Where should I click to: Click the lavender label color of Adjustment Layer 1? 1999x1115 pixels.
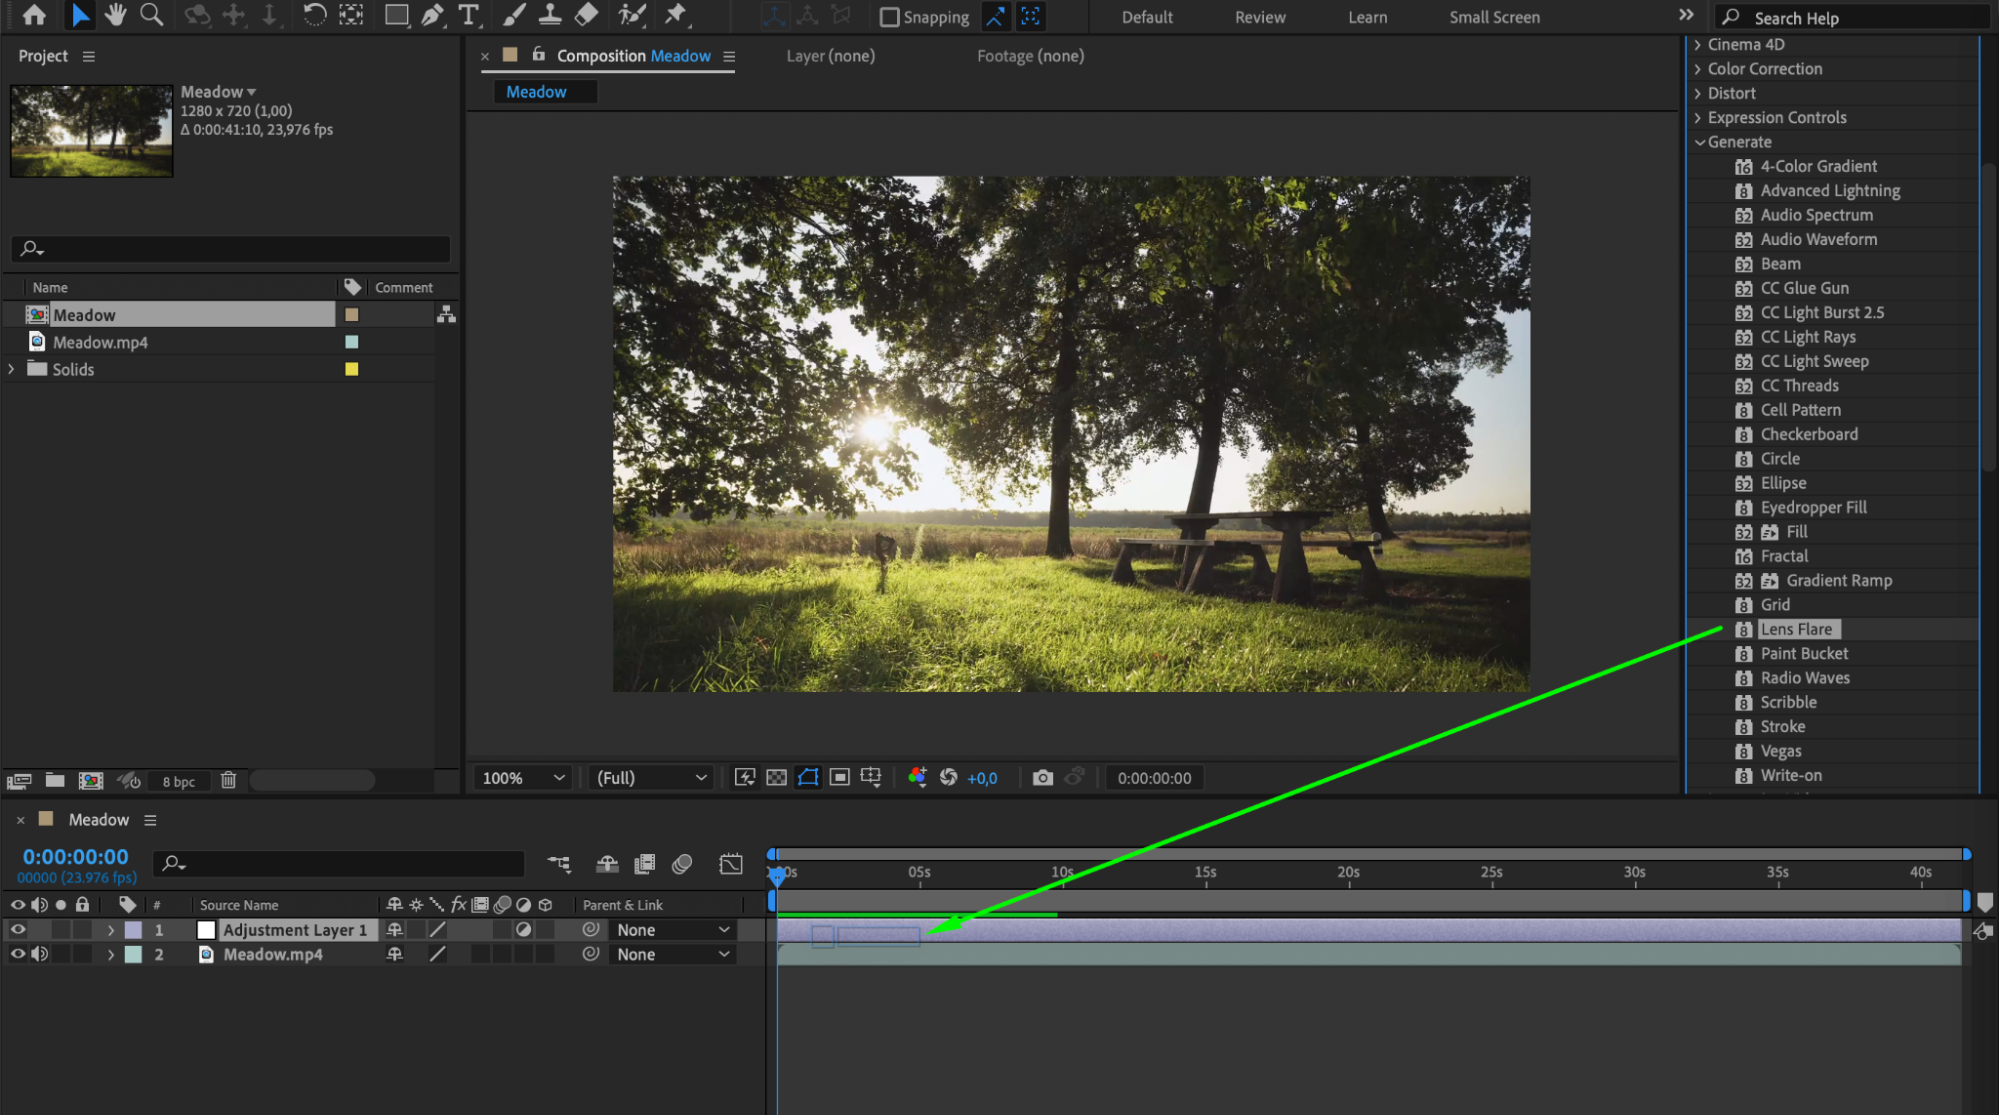133,930
